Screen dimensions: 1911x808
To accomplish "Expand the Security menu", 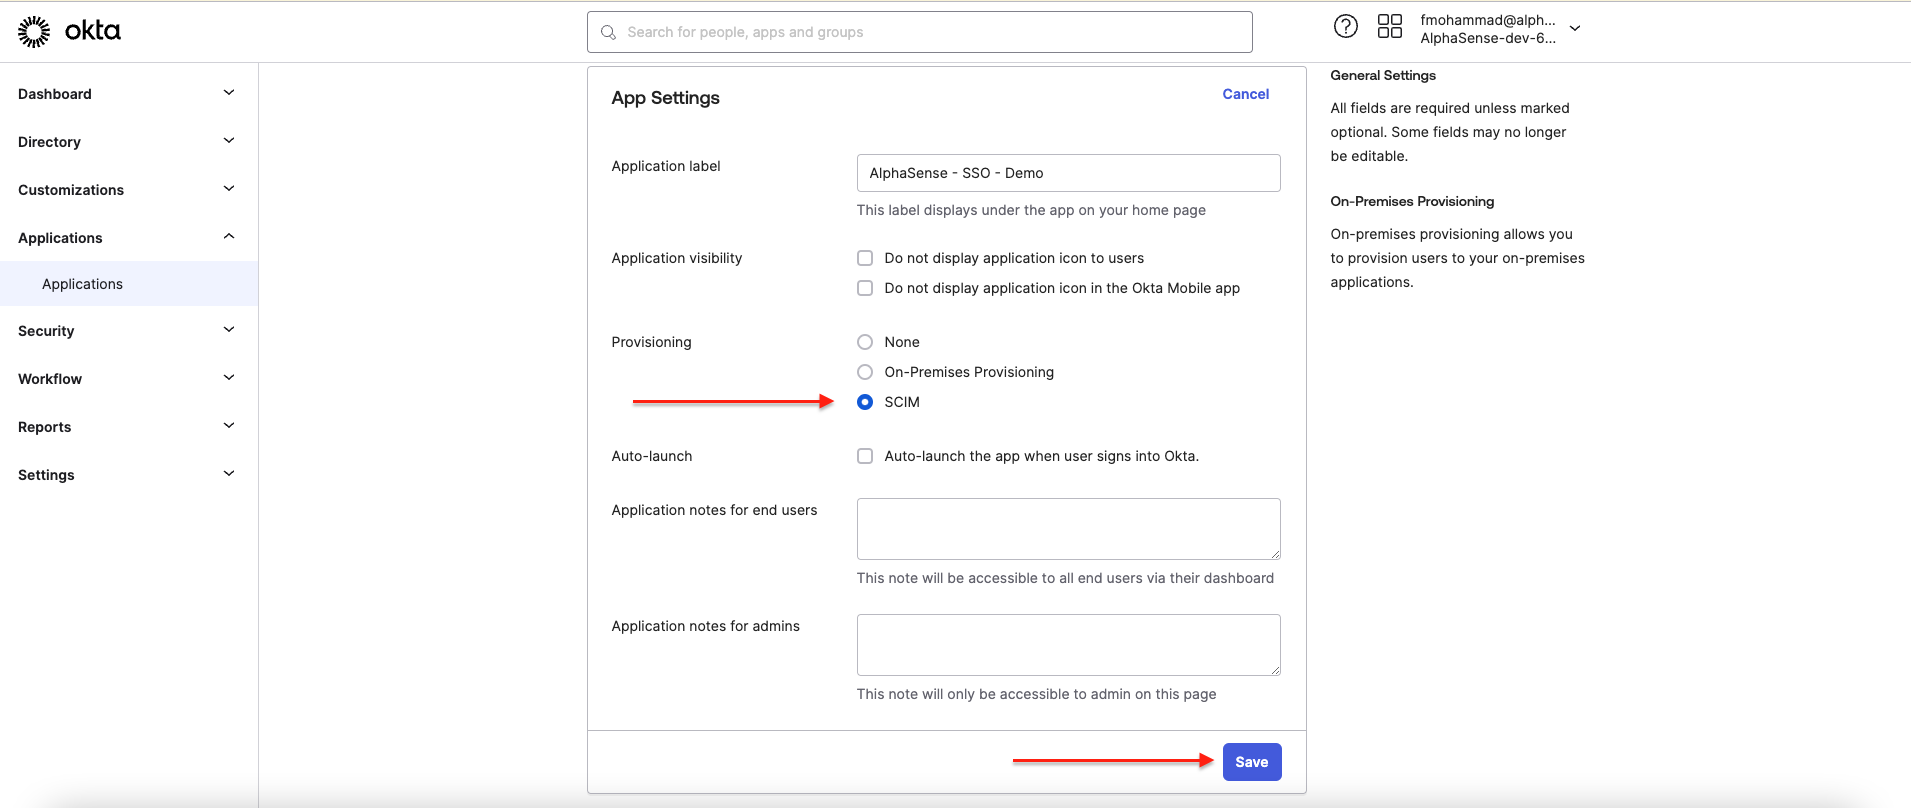I will click(x=128, y=331).
